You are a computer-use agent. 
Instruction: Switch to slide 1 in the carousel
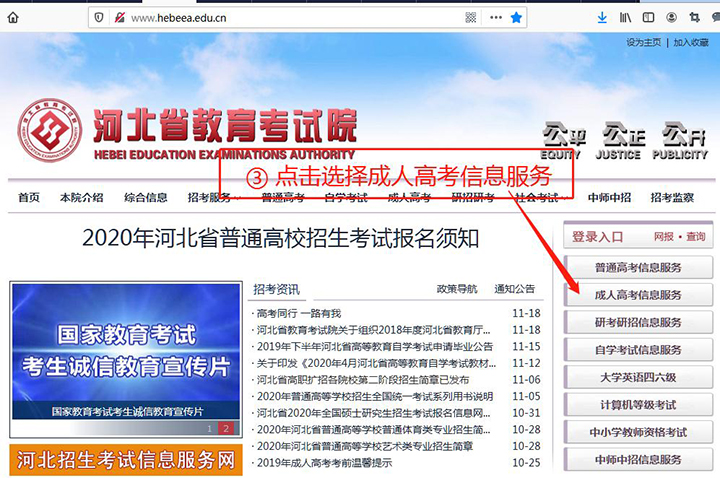click(x=209, y=428)
